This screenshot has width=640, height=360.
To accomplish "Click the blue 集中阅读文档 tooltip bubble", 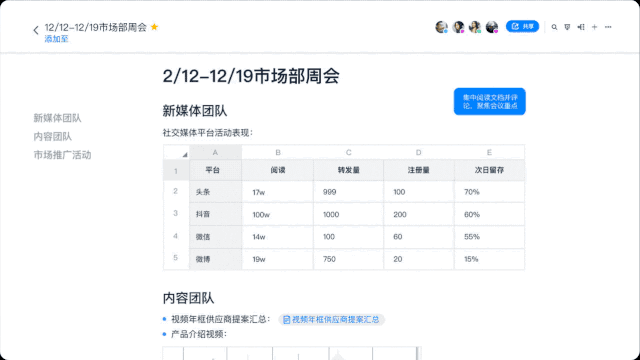I will (x=490, y=102).
